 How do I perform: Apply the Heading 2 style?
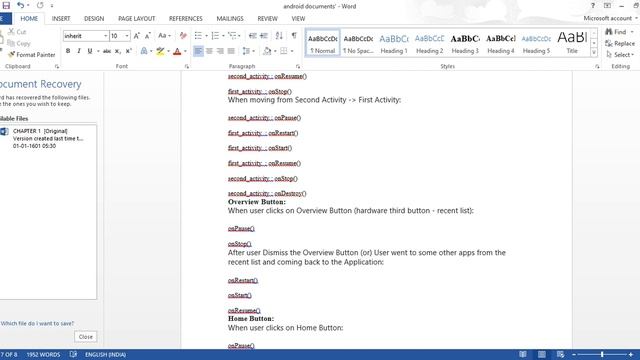(x=429, y=43)
